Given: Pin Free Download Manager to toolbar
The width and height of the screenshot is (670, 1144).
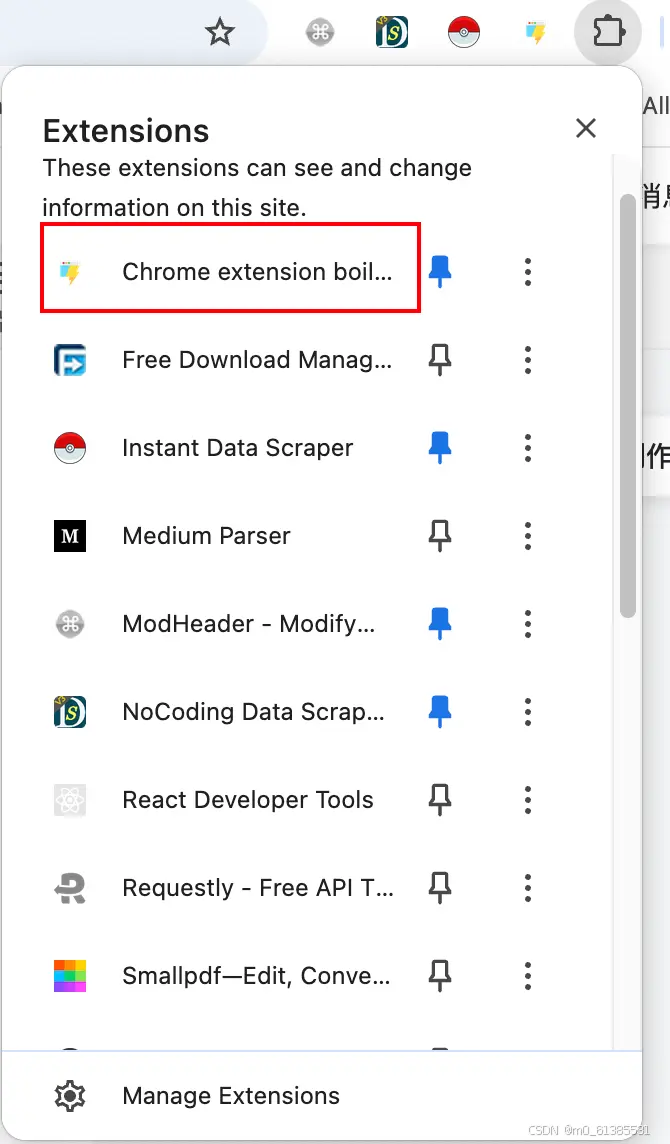Looking at the screenshot, I should (x=440, y=360).
